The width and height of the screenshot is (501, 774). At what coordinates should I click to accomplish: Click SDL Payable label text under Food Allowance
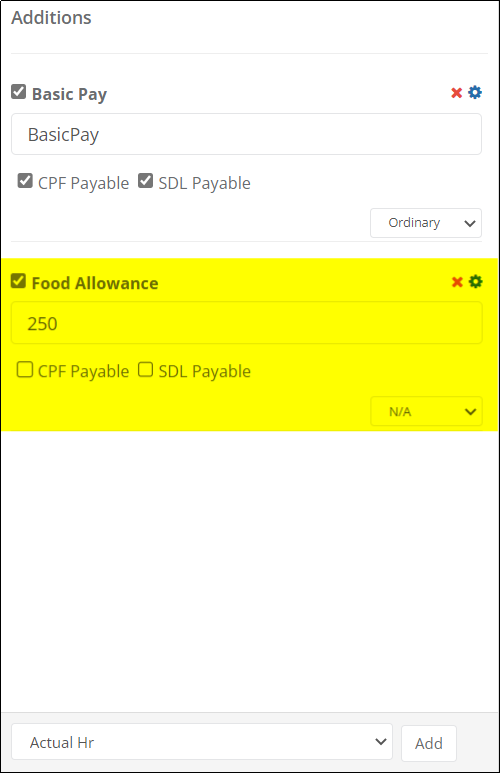point(204,372)
